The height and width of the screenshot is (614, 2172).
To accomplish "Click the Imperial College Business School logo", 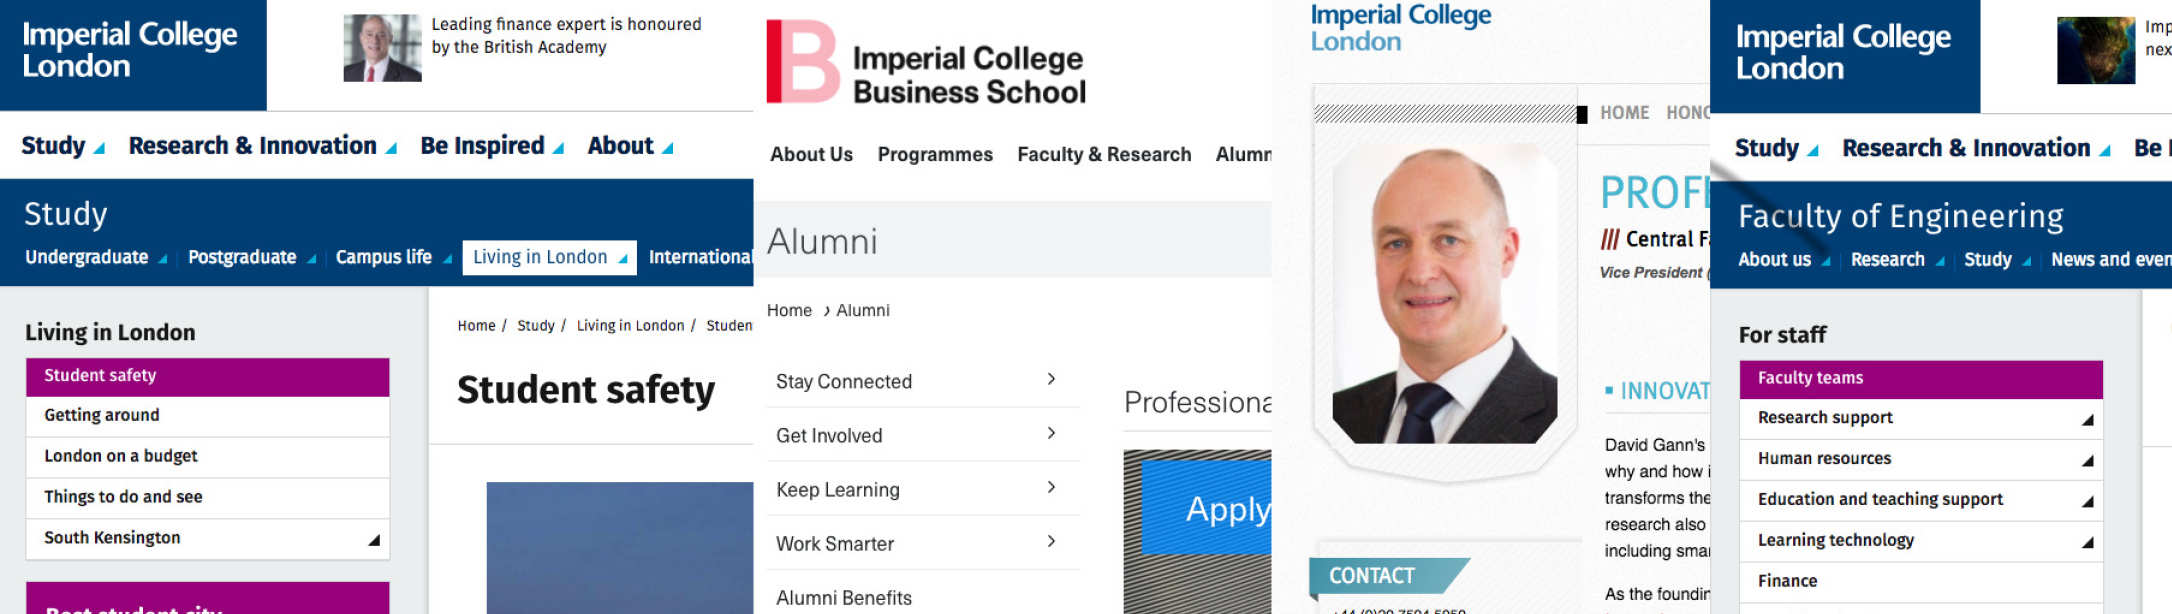I will coord(926,62).
